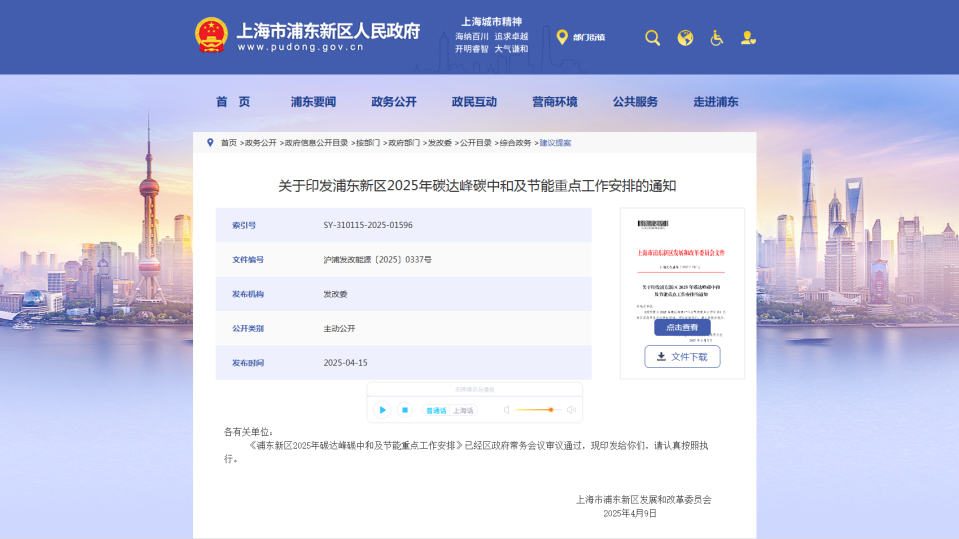Click the globe language icon
The image size is (959, 539).
point(685,38)
